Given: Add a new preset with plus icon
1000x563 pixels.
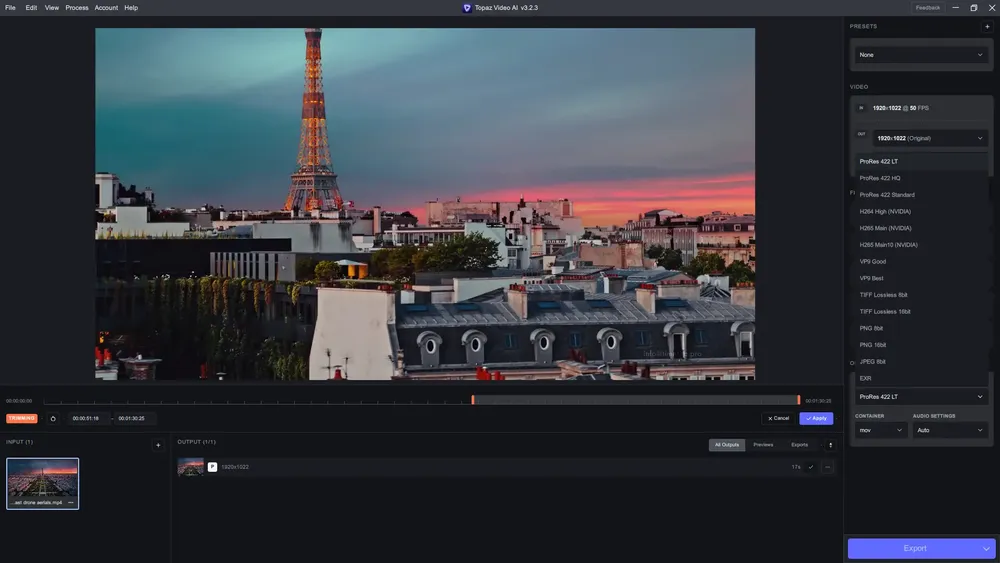Looking at the screenshot, I should click(x=987, y=26).
